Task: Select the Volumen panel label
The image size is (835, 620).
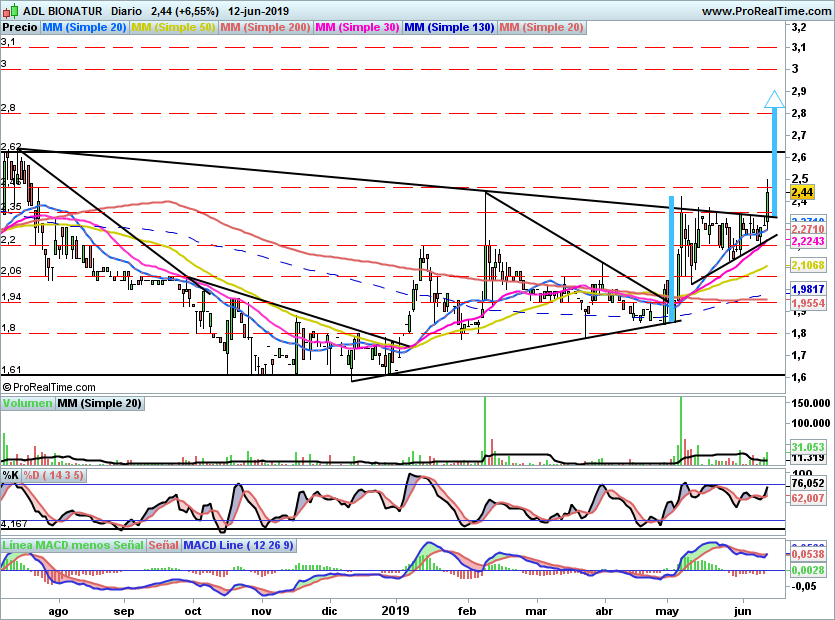Action: point(27,404)
